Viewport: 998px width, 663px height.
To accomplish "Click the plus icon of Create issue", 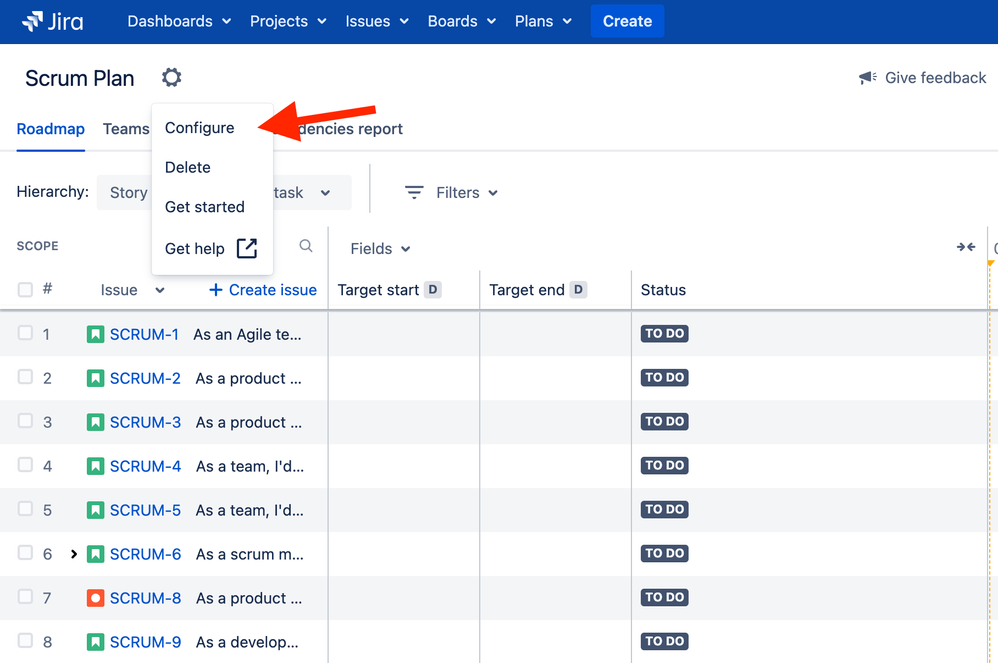I will pos(216,290).
